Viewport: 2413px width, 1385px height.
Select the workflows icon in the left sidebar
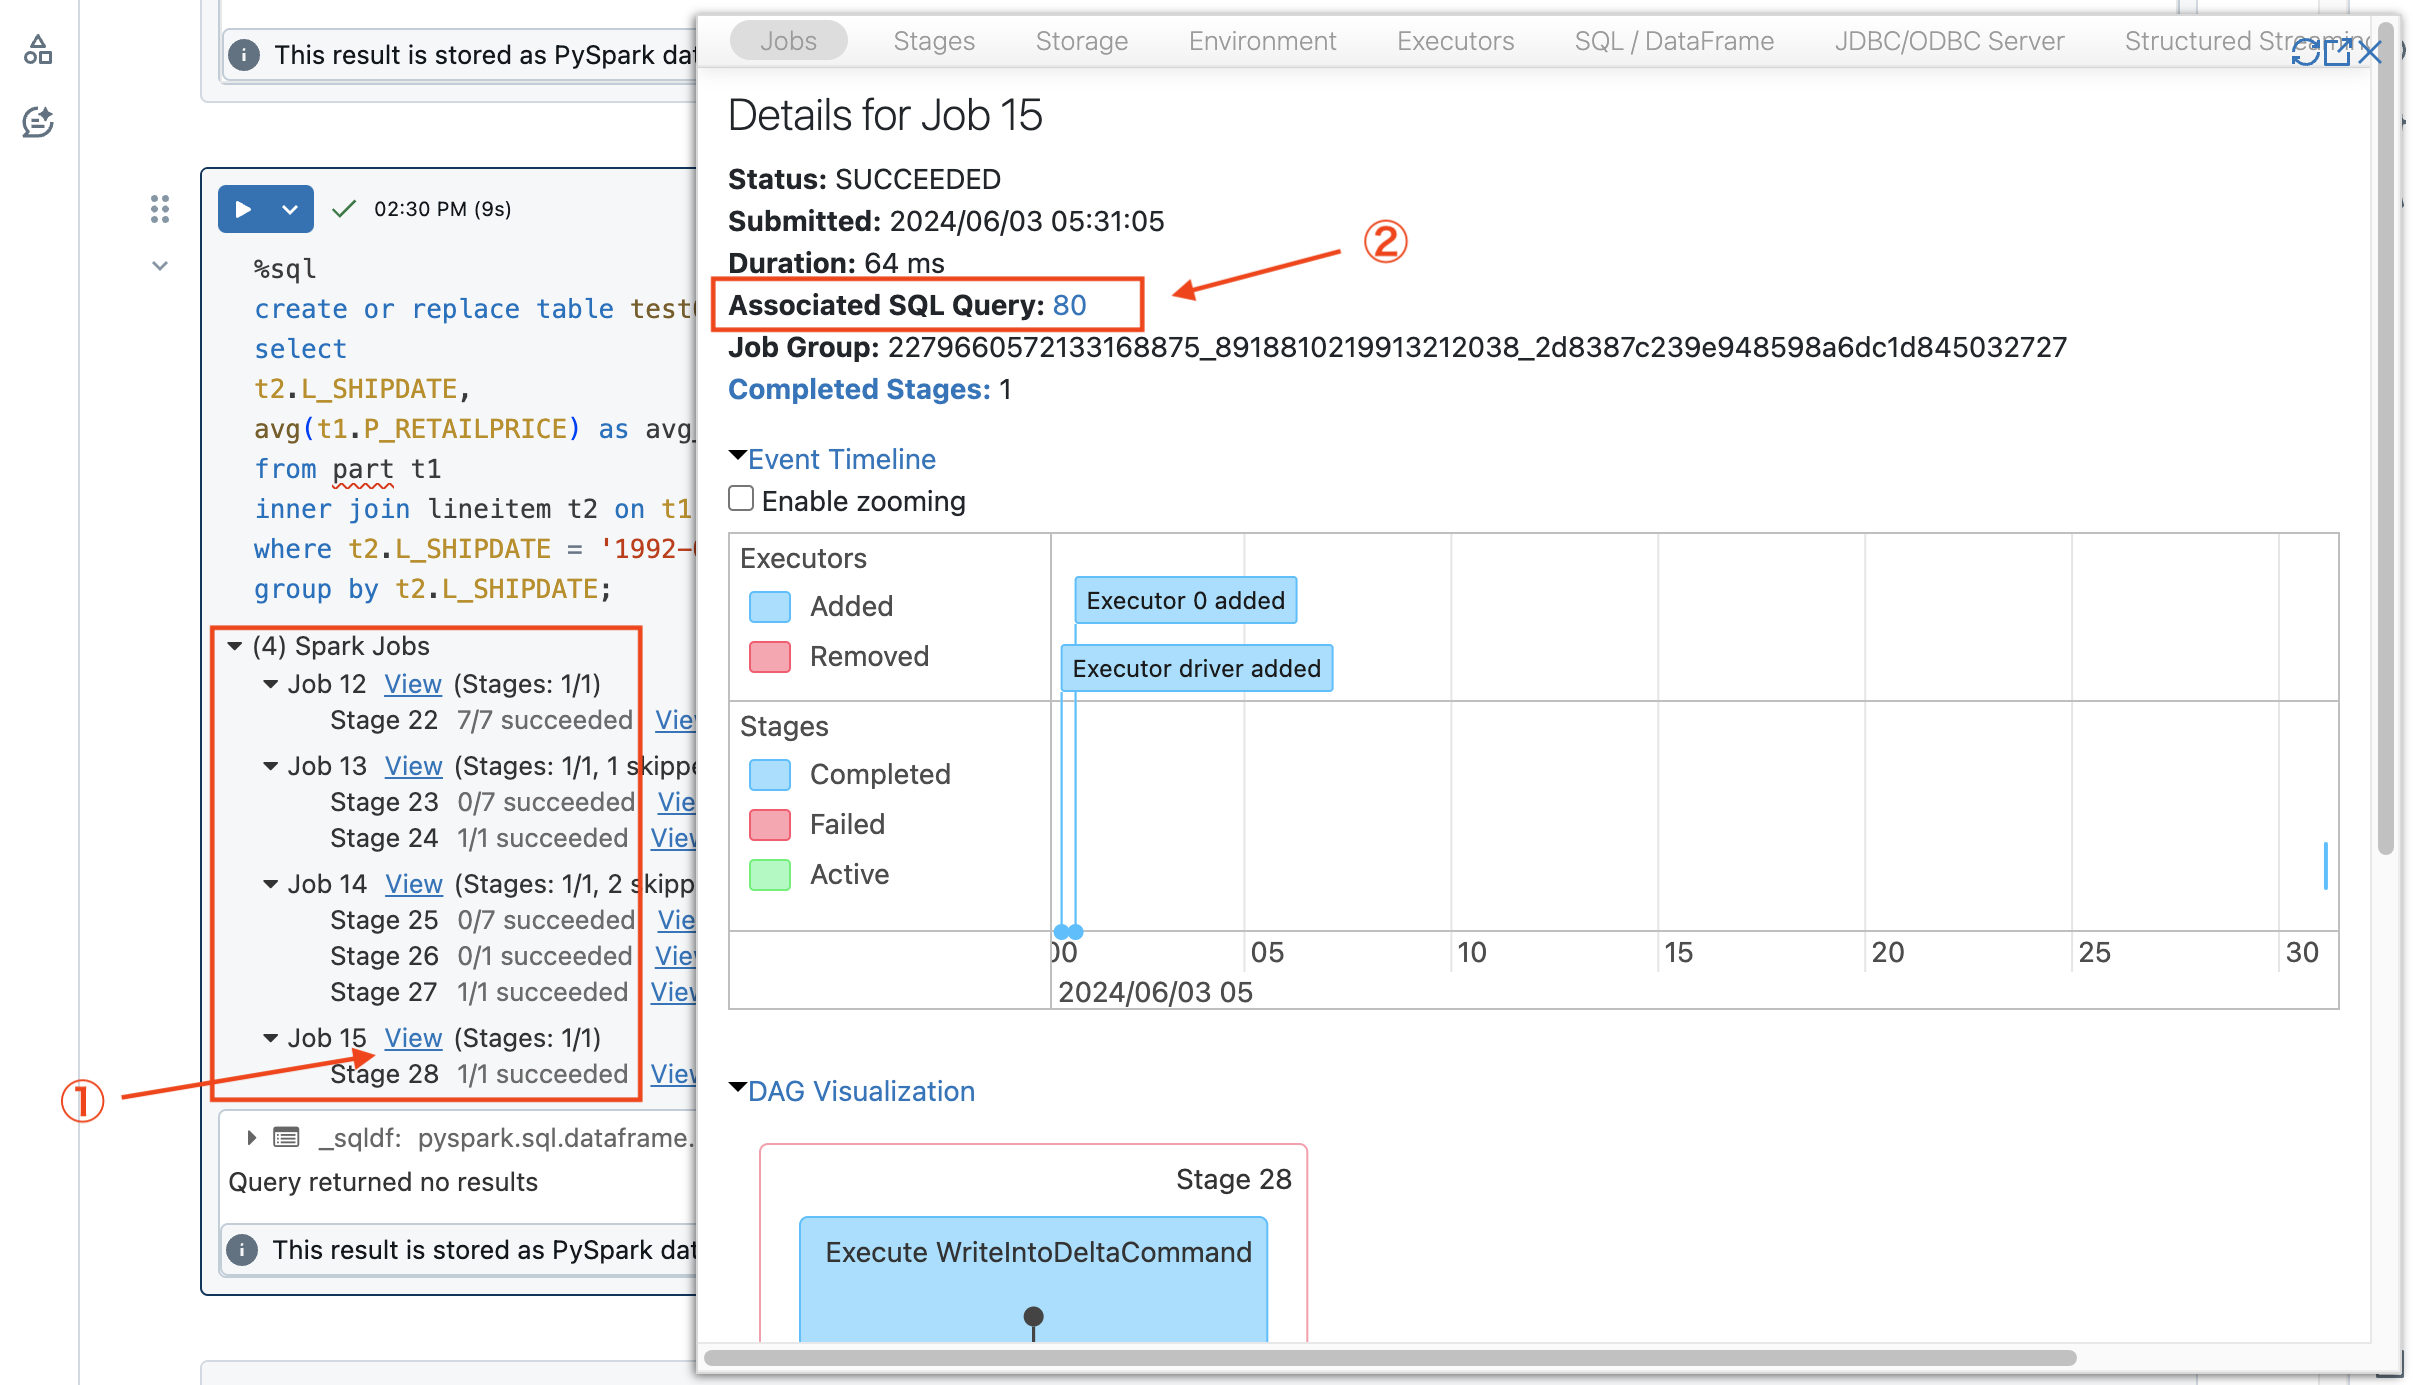click(x=38, y=50)
